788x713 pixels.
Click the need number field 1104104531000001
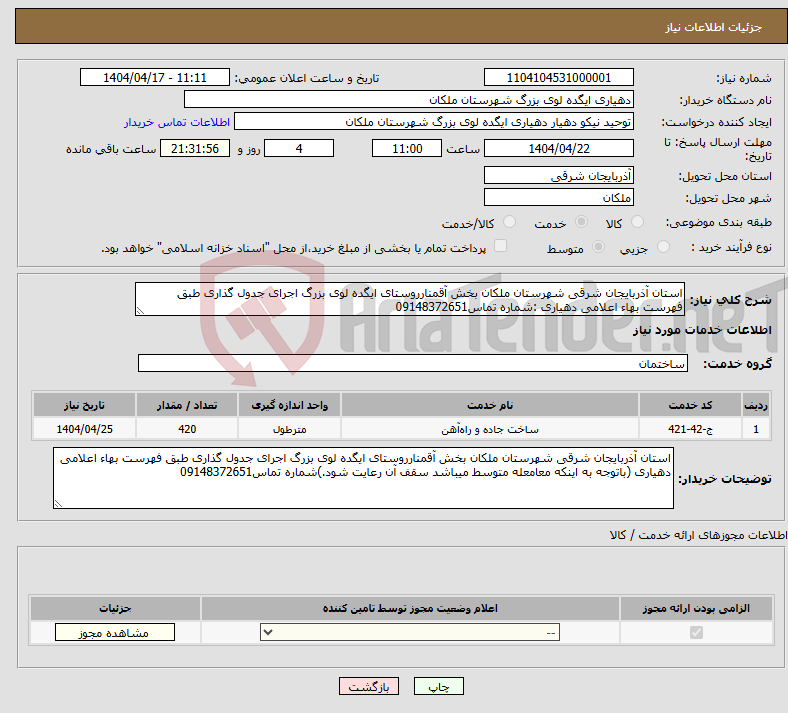pos(558,77)
